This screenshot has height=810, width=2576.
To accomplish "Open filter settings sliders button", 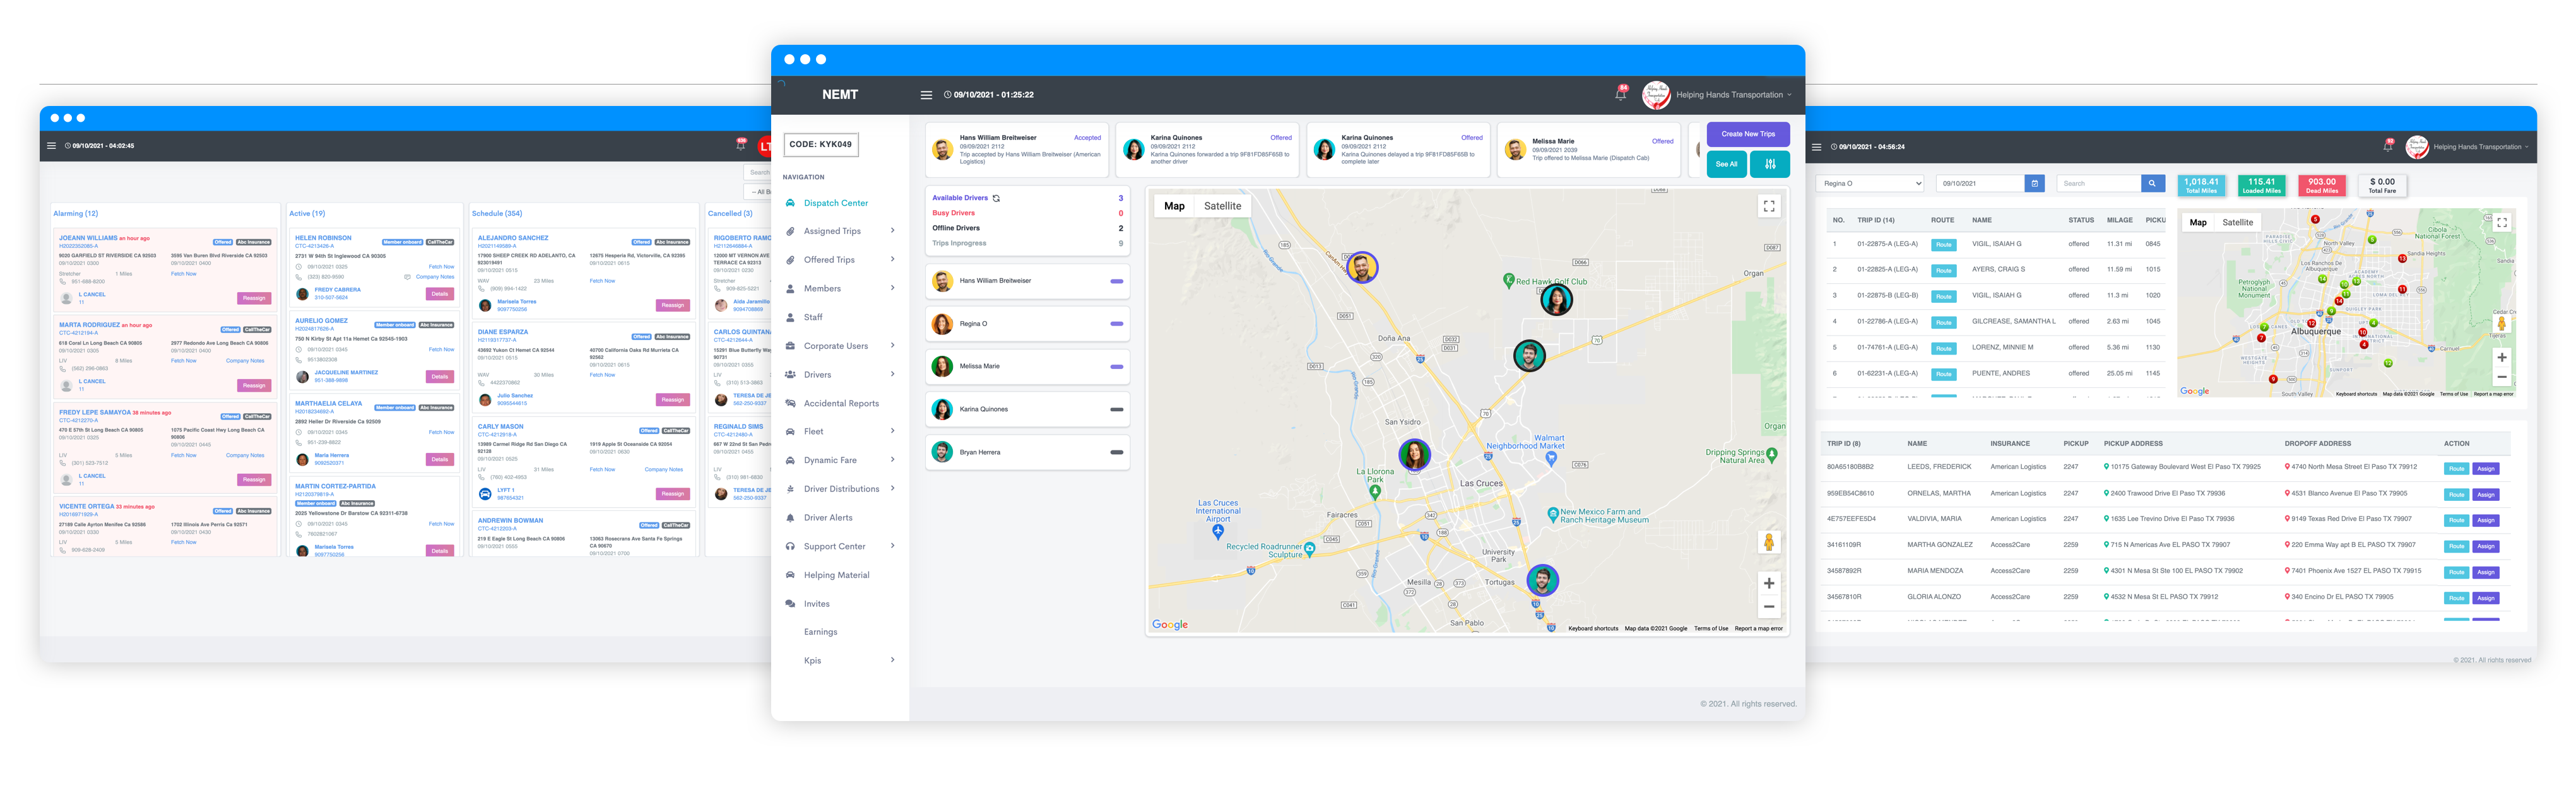I will point(1770,164).
